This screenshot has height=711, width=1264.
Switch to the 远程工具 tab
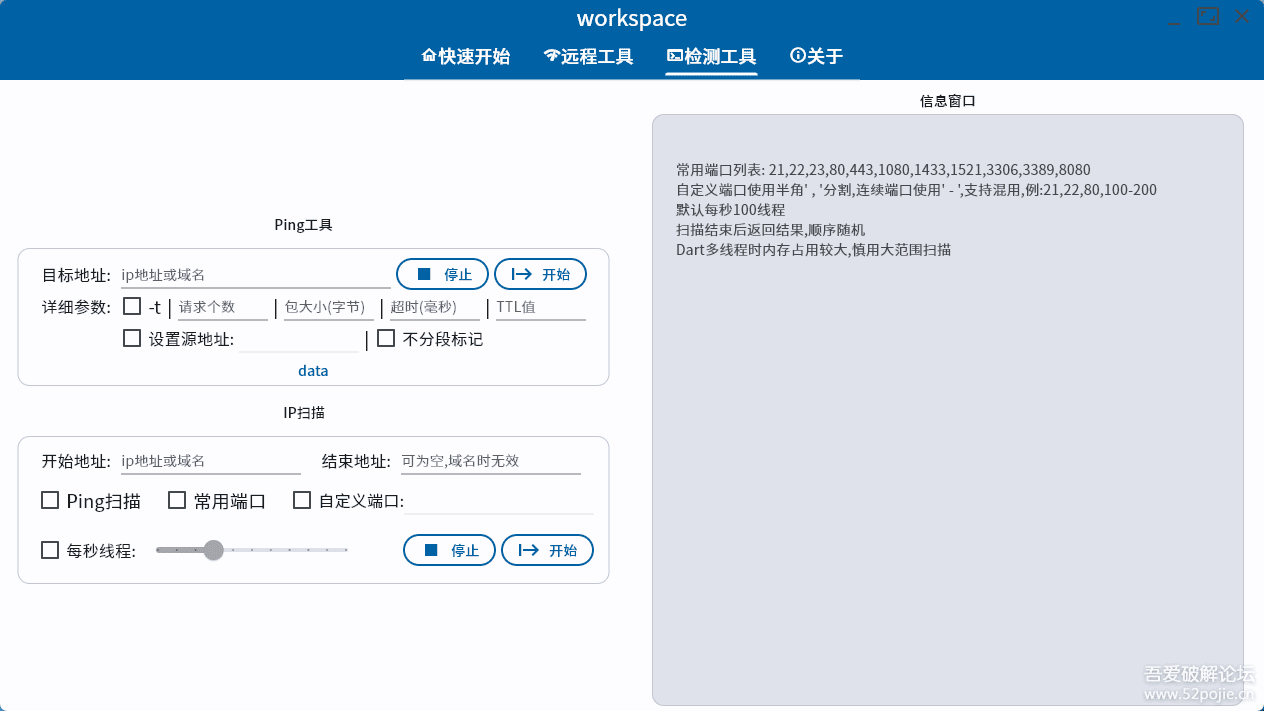click(x=588, y=57)
